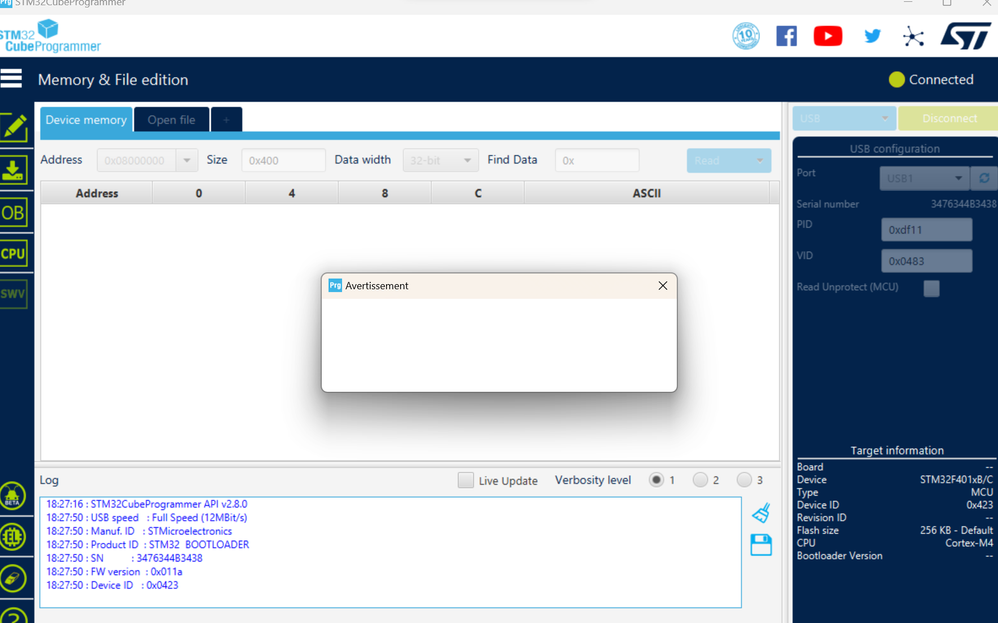
Task: Switch to the Device memory tab
Action: [x=86, y=120]
